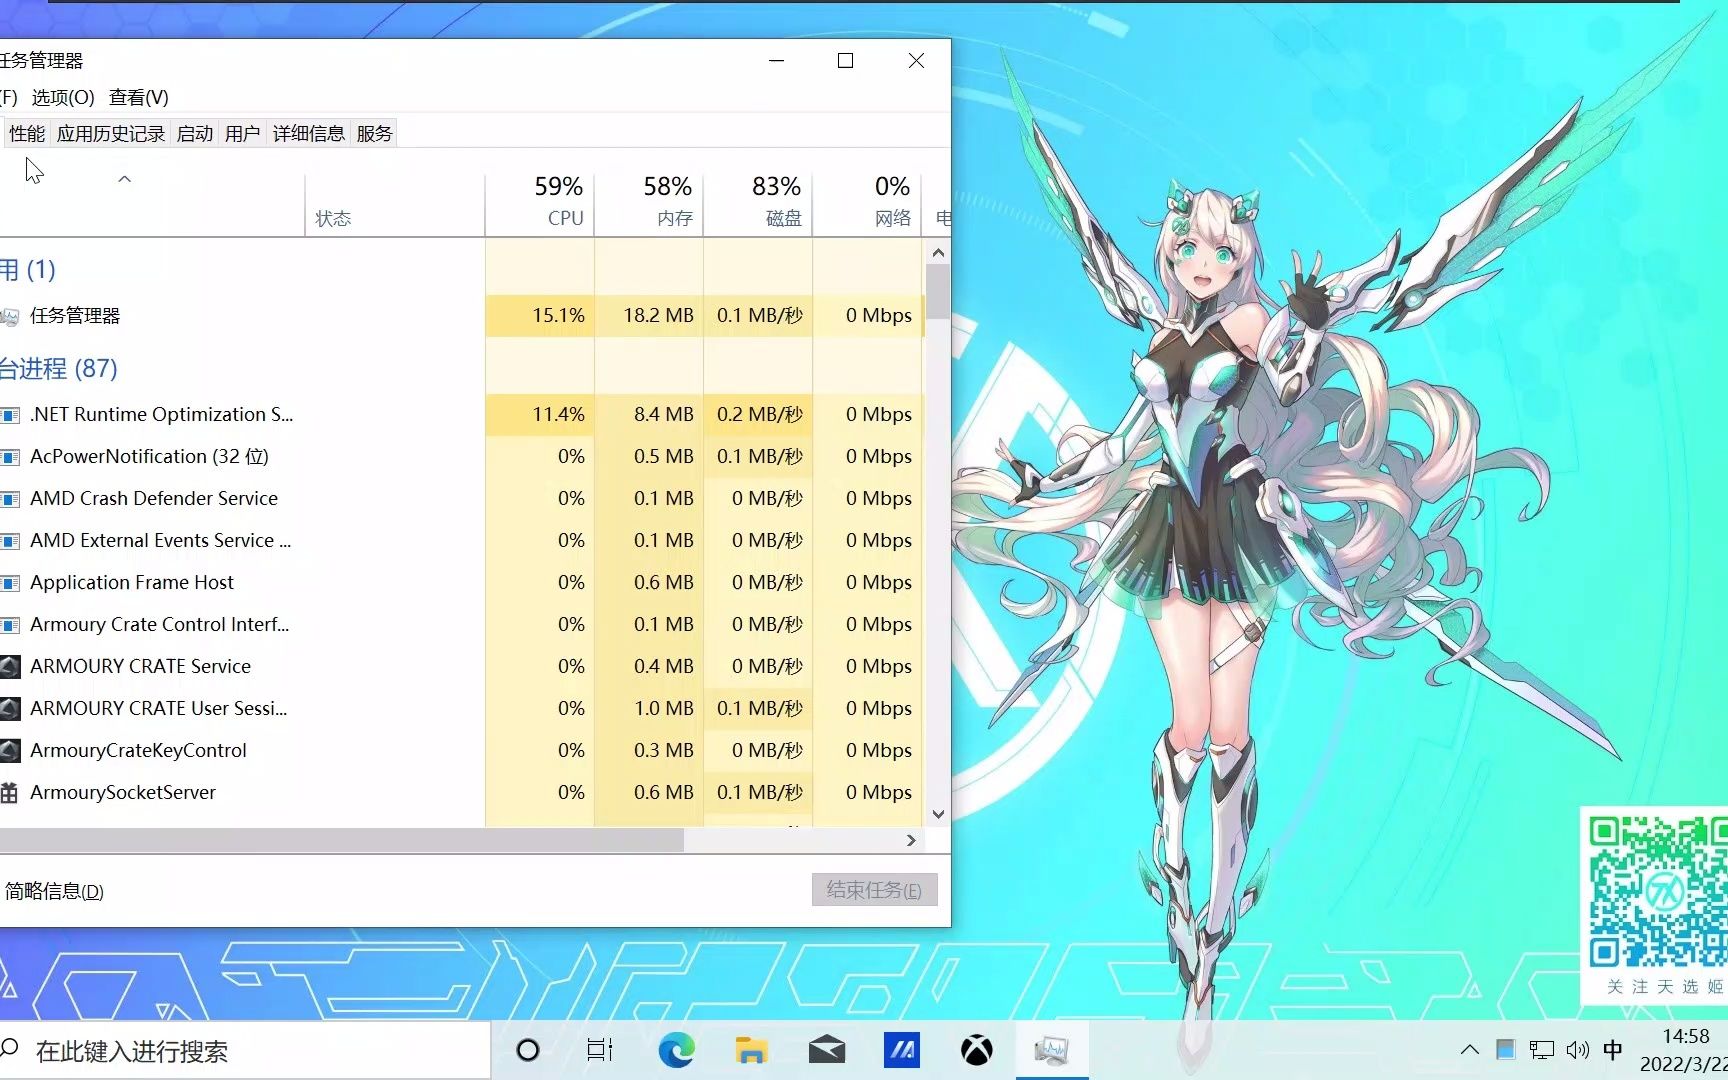Click 8.4 MB memory value of .NET Runtime
1728x1080 pixels.
coord(663,414)
